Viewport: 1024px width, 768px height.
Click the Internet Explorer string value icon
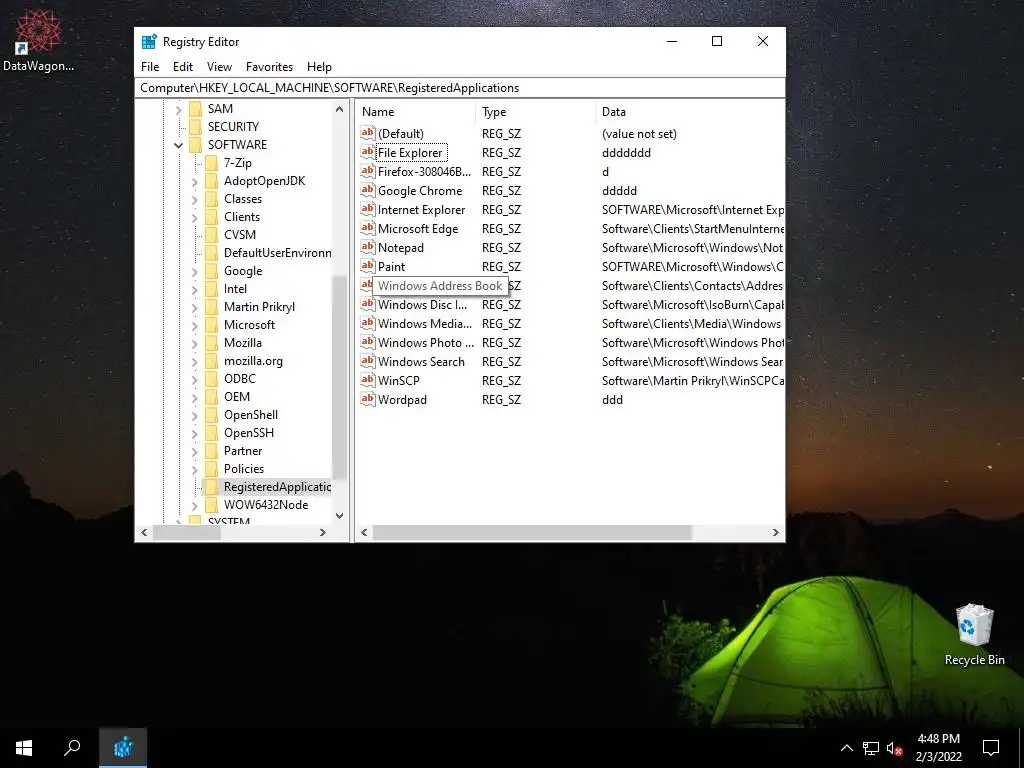368,209
